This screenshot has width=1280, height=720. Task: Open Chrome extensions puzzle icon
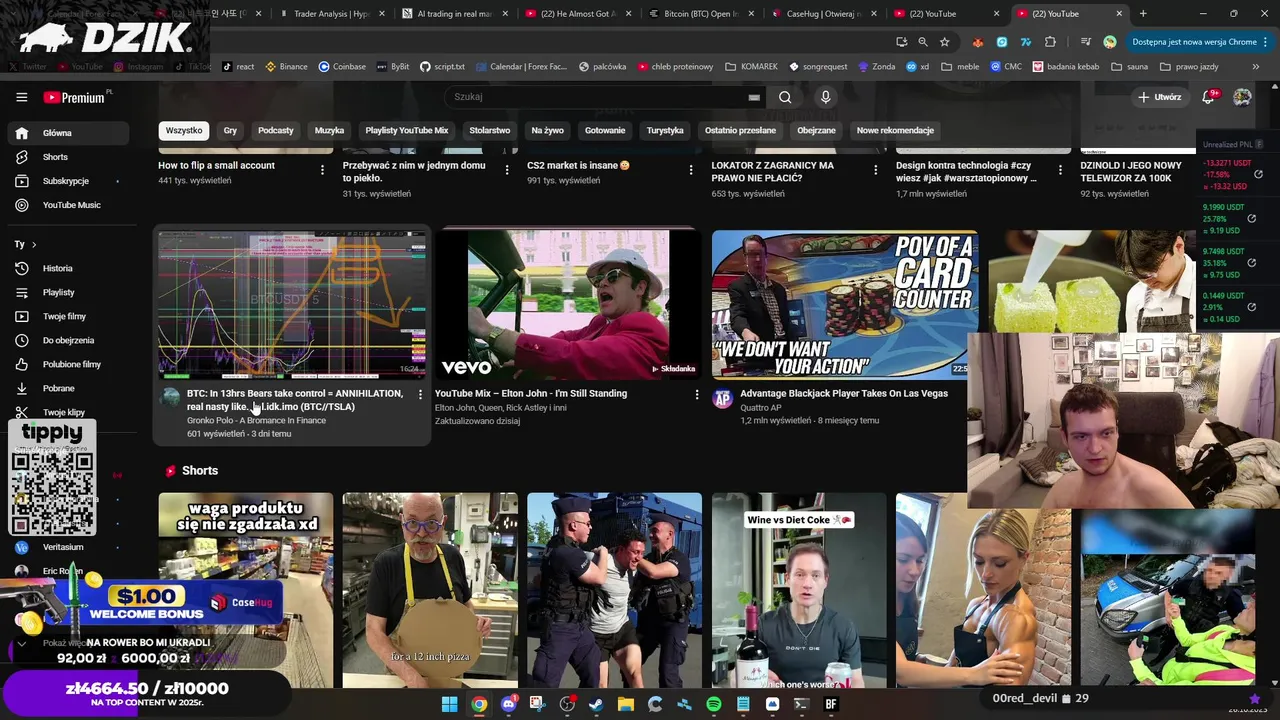pyautogui.click(x=1050, y=42)
